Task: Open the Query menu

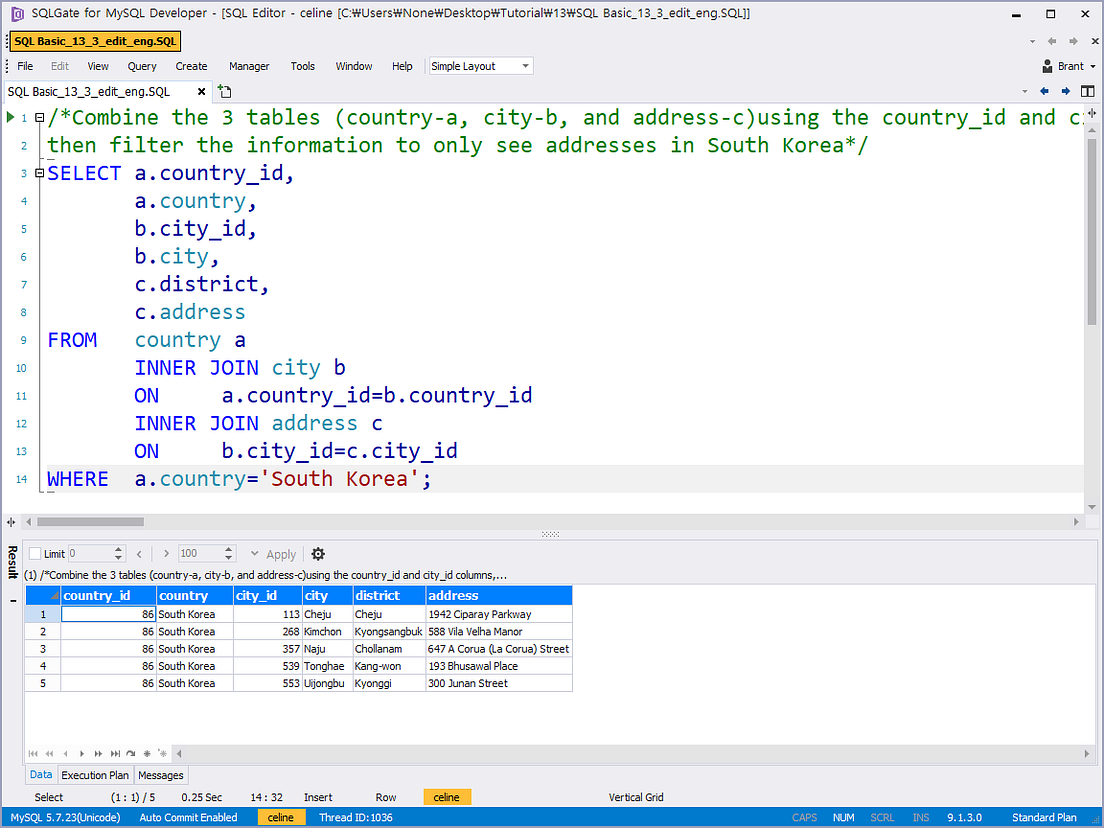Action: click(x=141, y=66)
